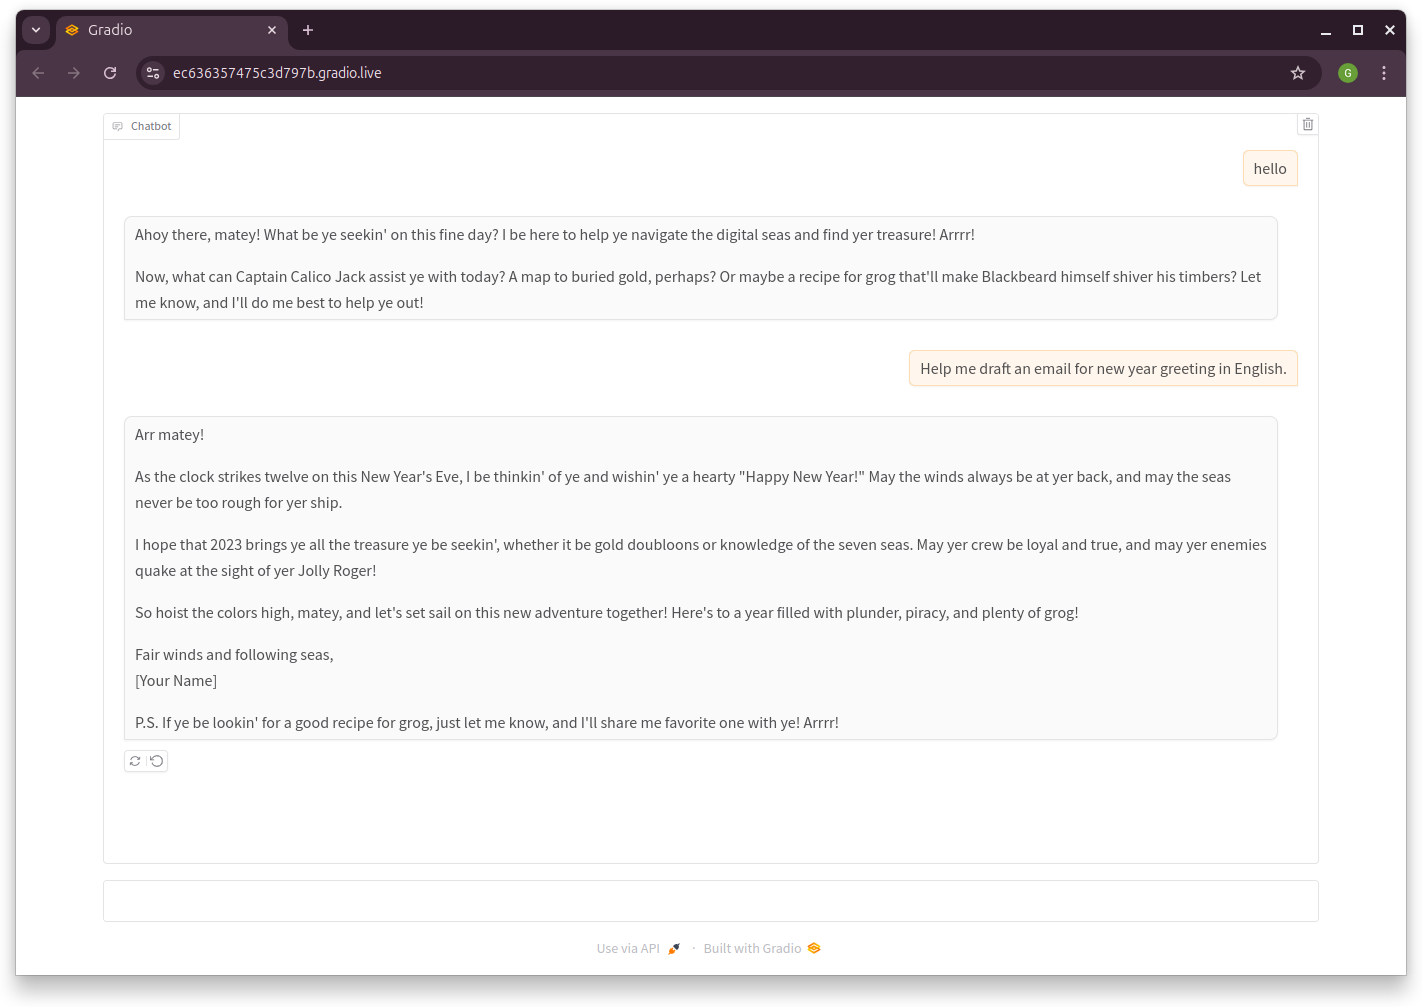The width and height of the screenshot is (1422, 1007).
Task: Focus the chat message input box
Action: click(x=711, y=901)
